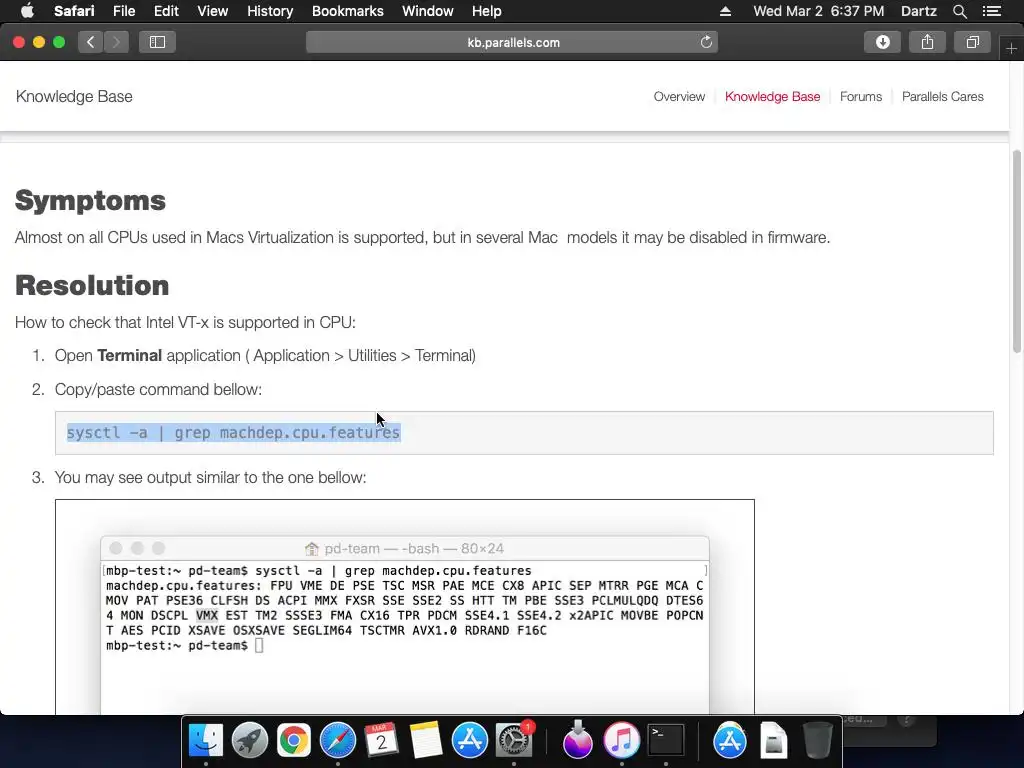The width and height of the screenshot is (1024, 768).
Task: Open the Edit menu
Action: [x=166, y=11]
